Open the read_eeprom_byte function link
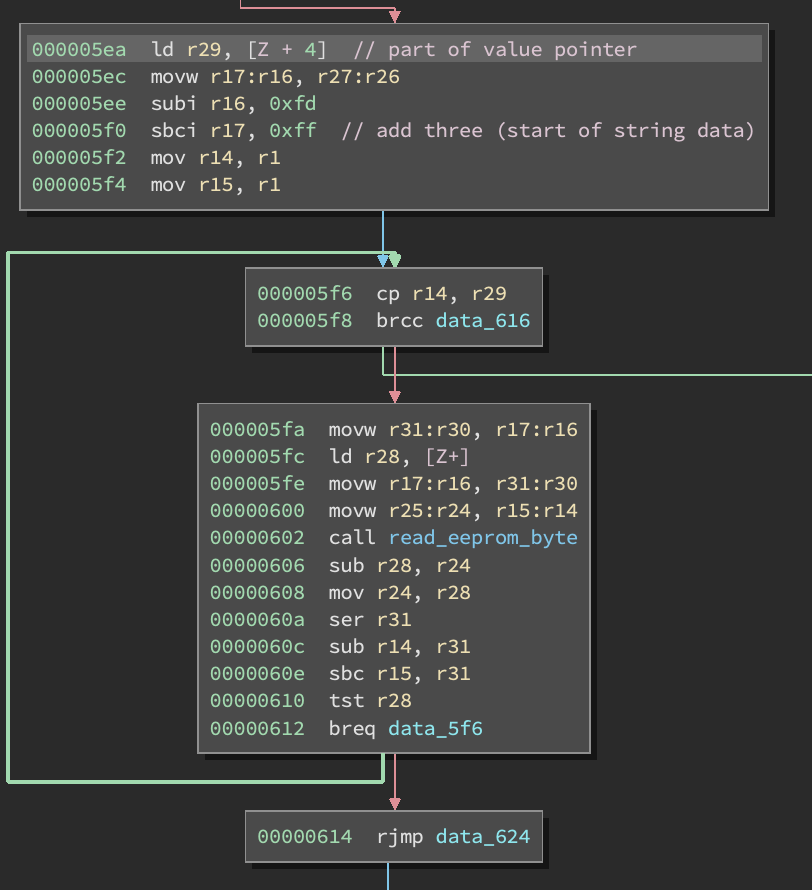Screen dimensions: 812x890 coord(483,538)
